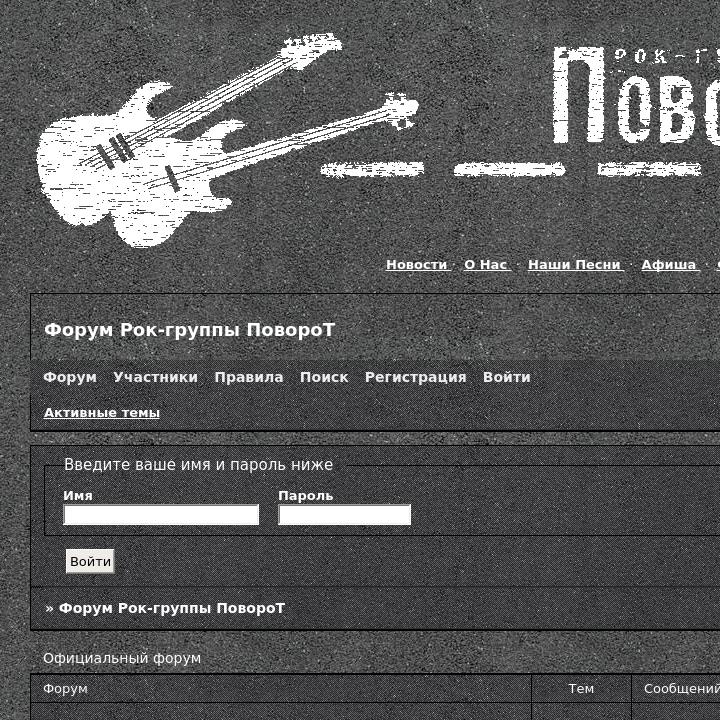Open the Активные темы link
Image resolution: width=720 pixels, height=720 pixels.
tap(101, 413)
